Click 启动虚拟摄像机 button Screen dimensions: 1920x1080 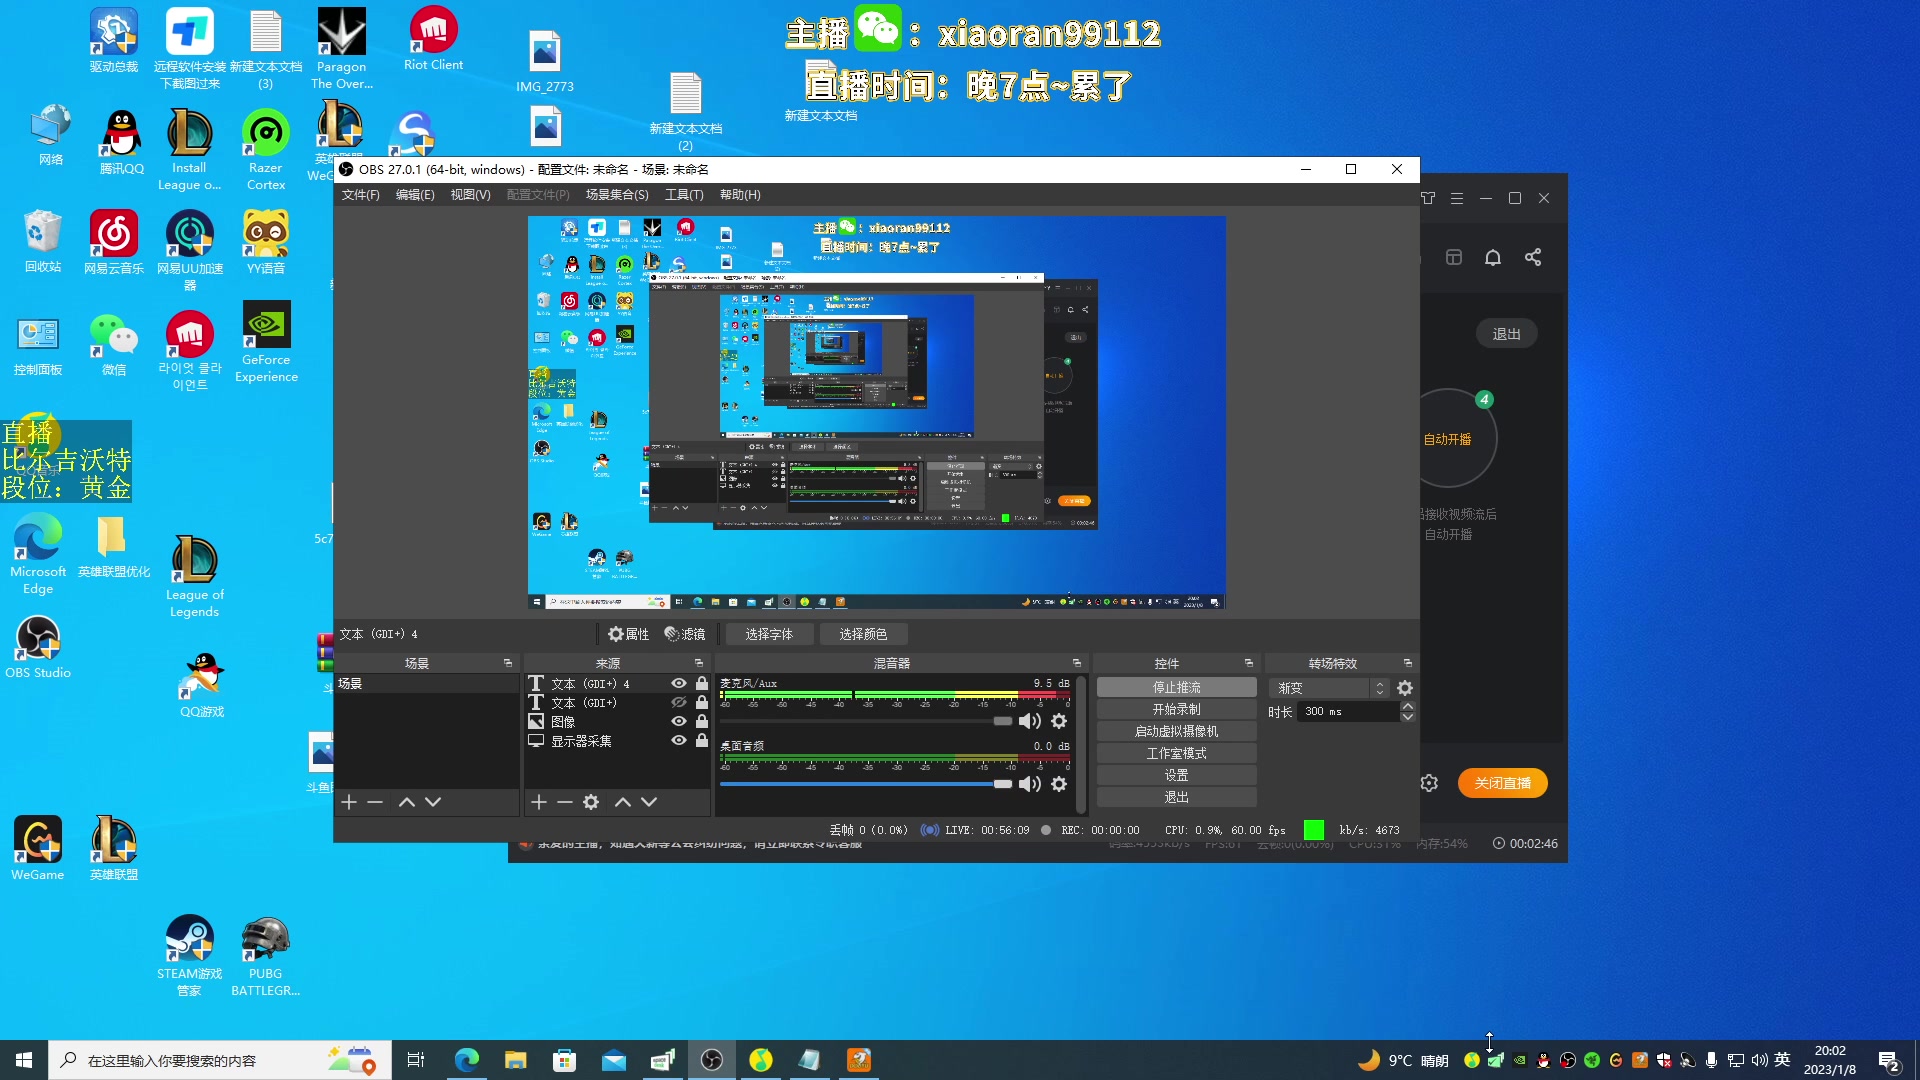point(1177,731)
